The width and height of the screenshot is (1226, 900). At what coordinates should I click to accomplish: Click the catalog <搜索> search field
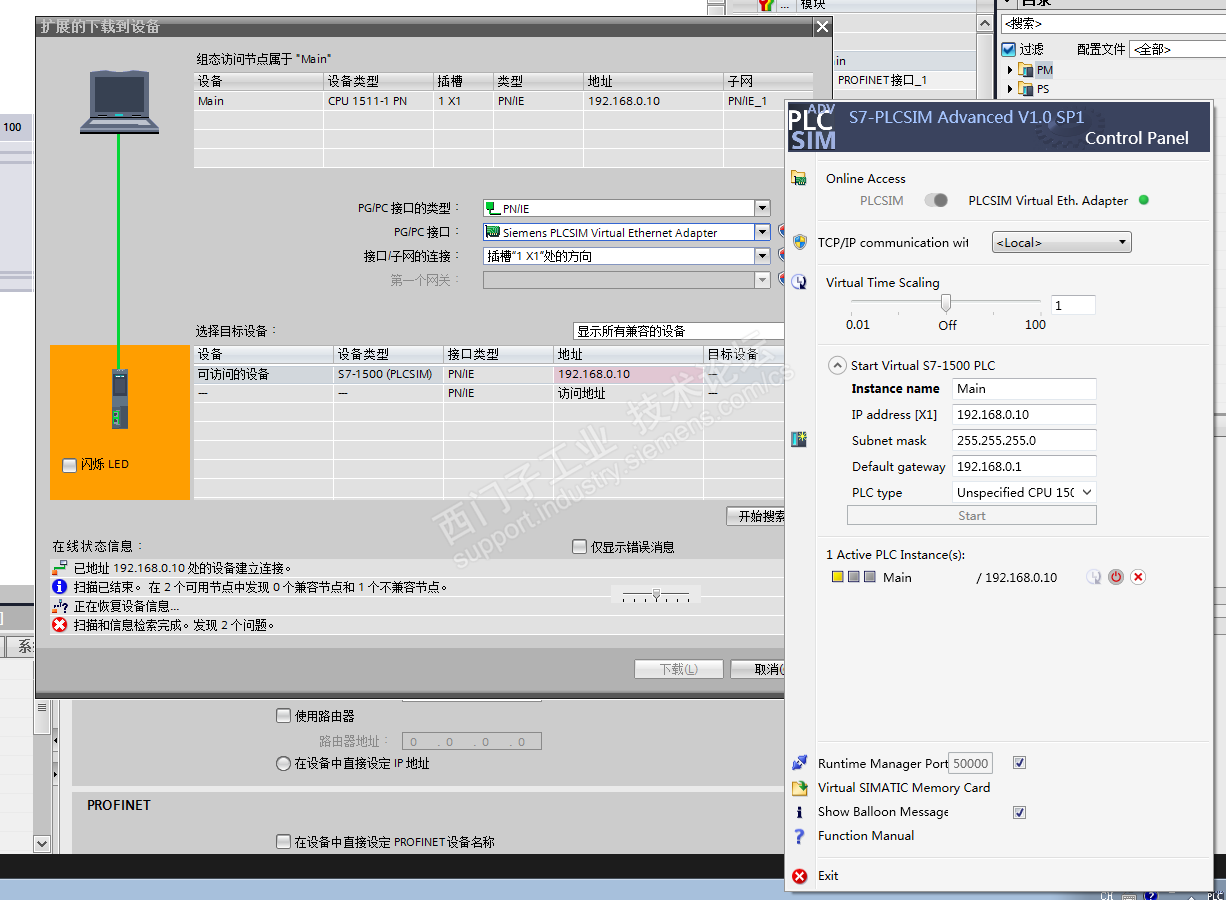click(1113, 23)
